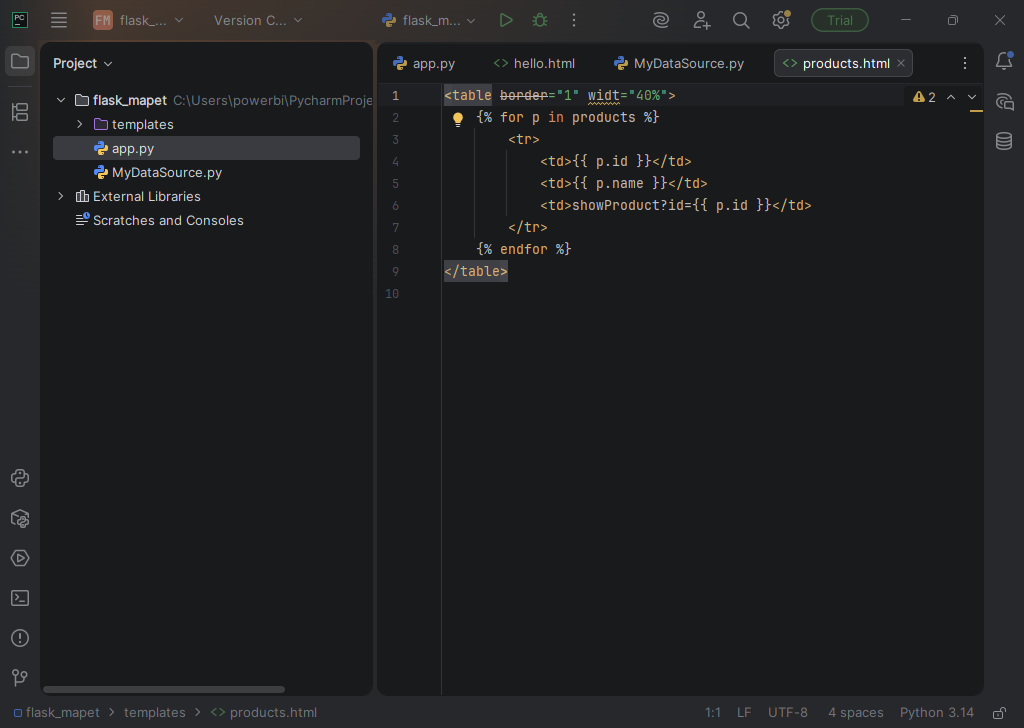Viewport: 1024px width, 728px height.
Task: Click the 'showProduct?id=' text on line 6
Action: (632, 206)
